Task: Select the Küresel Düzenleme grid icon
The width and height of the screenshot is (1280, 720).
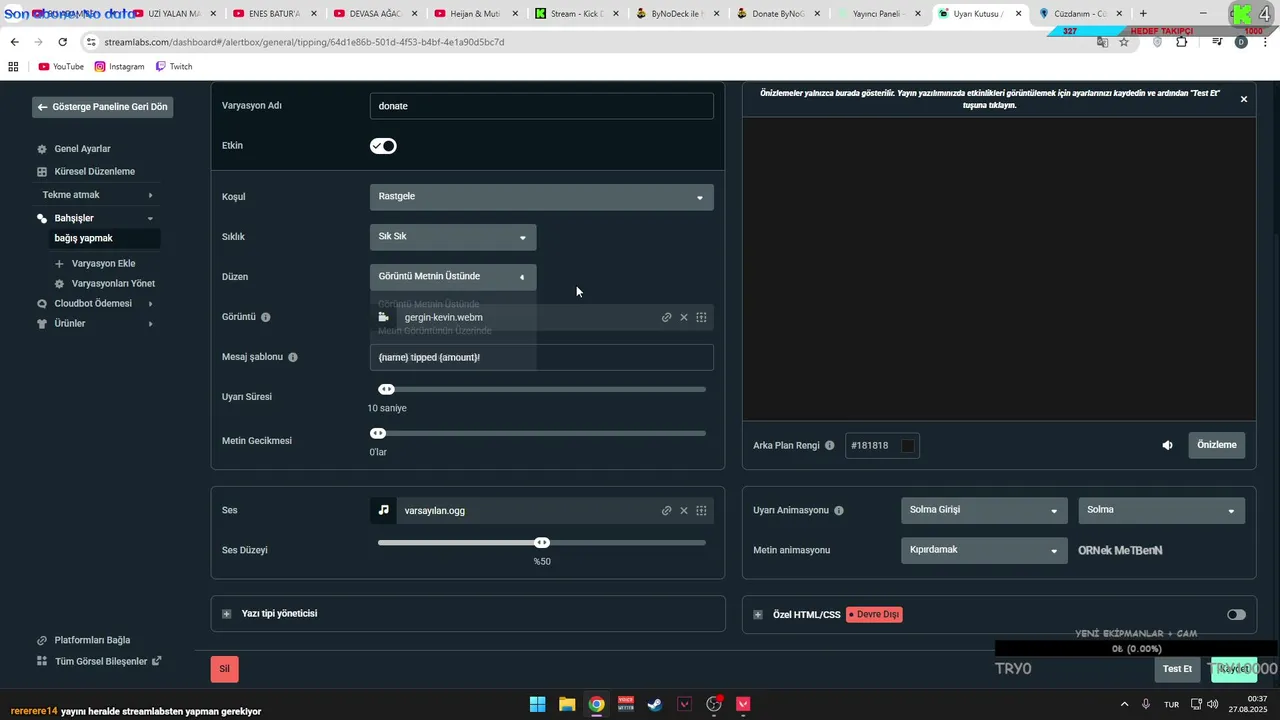Action: pos(42,172)
